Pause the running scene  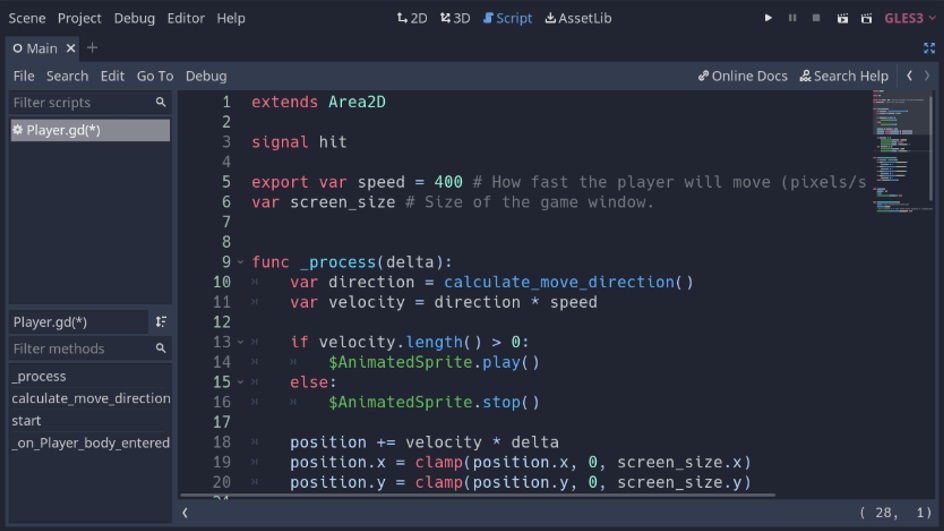[x=792, y=18]
